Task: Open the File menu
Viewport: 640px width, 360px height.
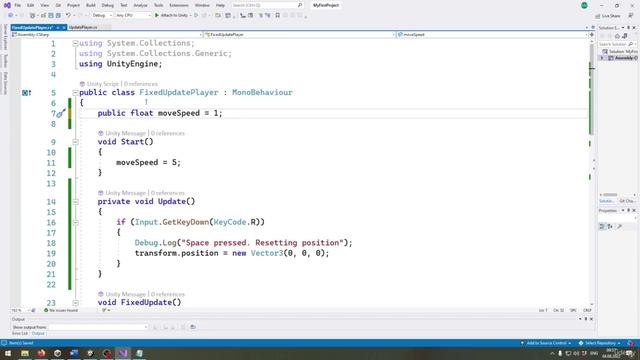Action: click(18, 5)
